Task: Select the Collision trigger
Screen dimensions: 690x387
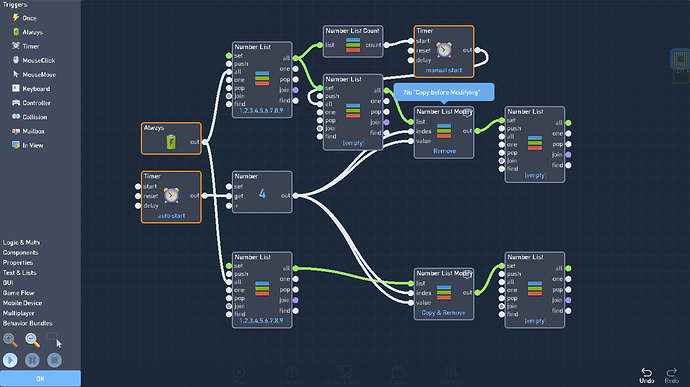Action: pos(29,117)
